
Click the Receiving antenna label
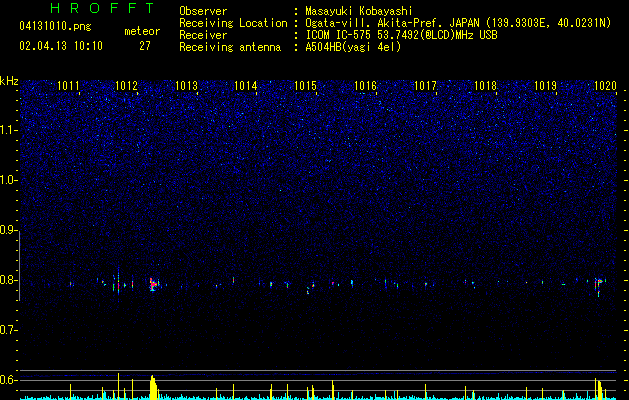230,47
